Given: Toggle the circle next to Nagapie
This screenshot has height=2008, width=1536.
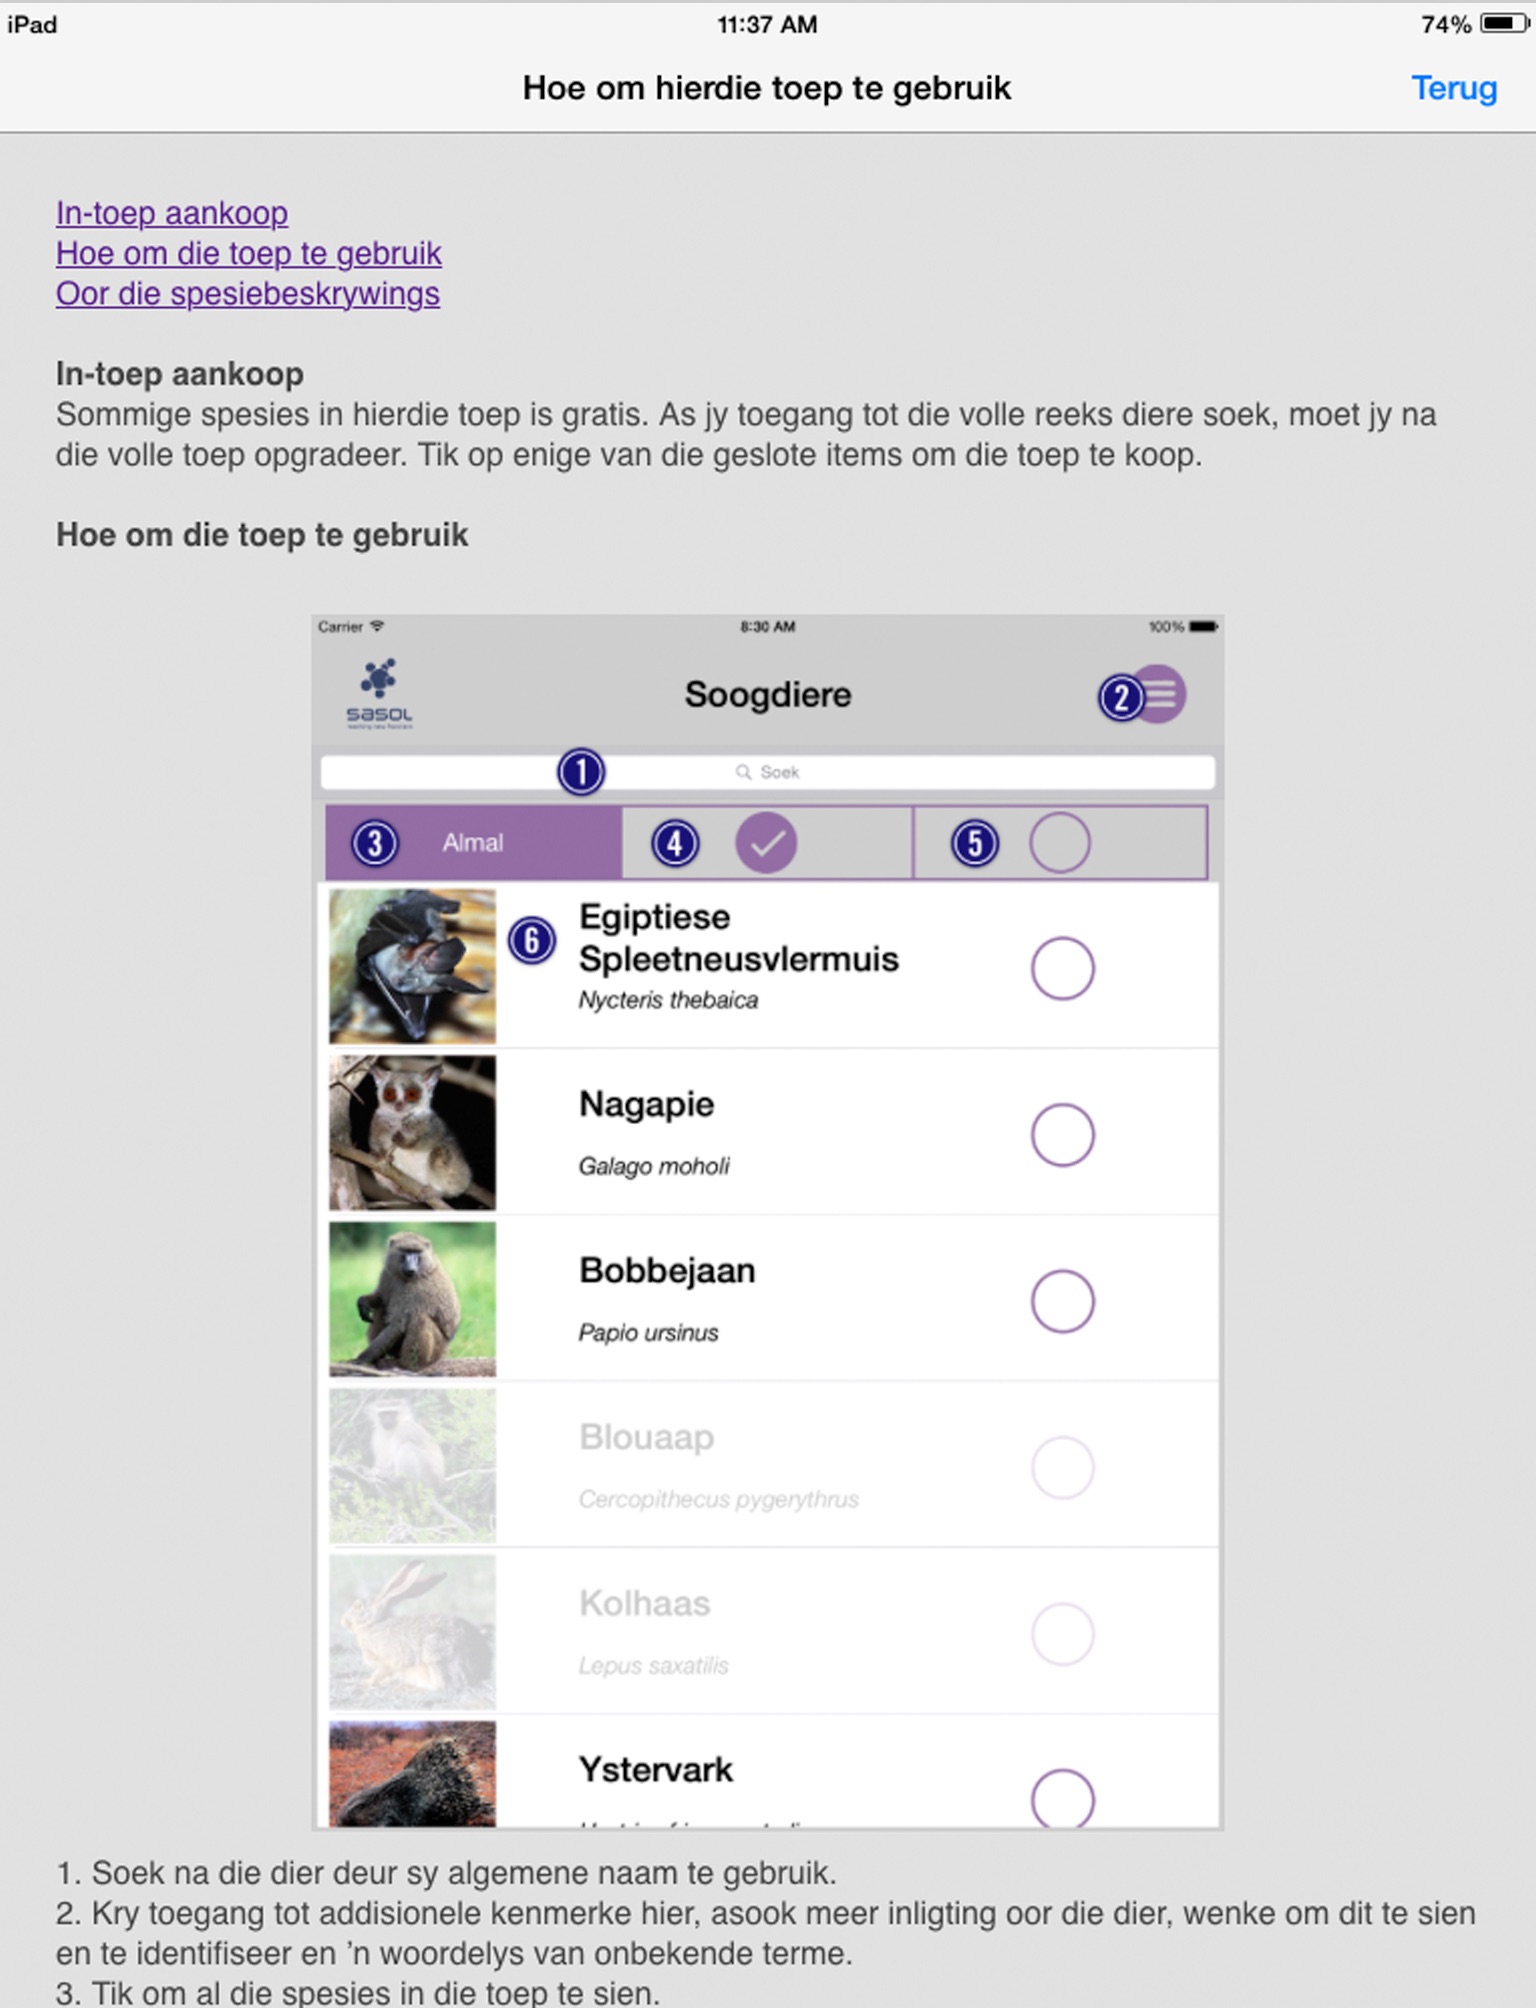Looking at the screenshot, I should coord(1062,1135).
